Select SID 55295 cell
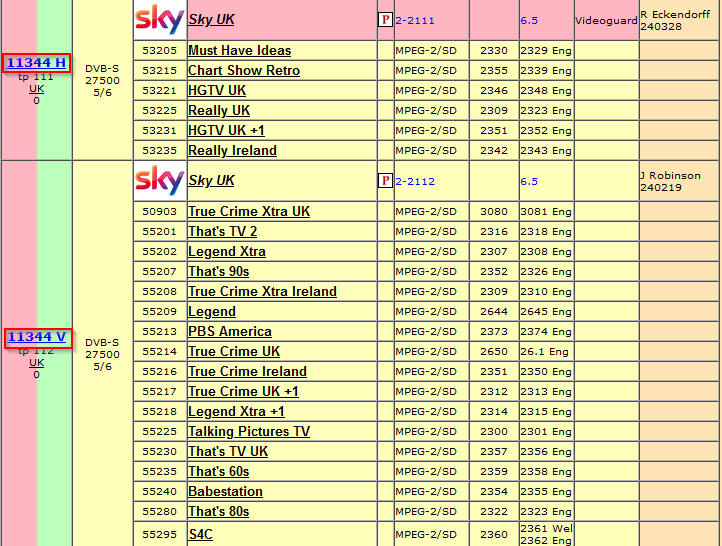The height and width of the screenshot is (546, 722). [160, 534]
